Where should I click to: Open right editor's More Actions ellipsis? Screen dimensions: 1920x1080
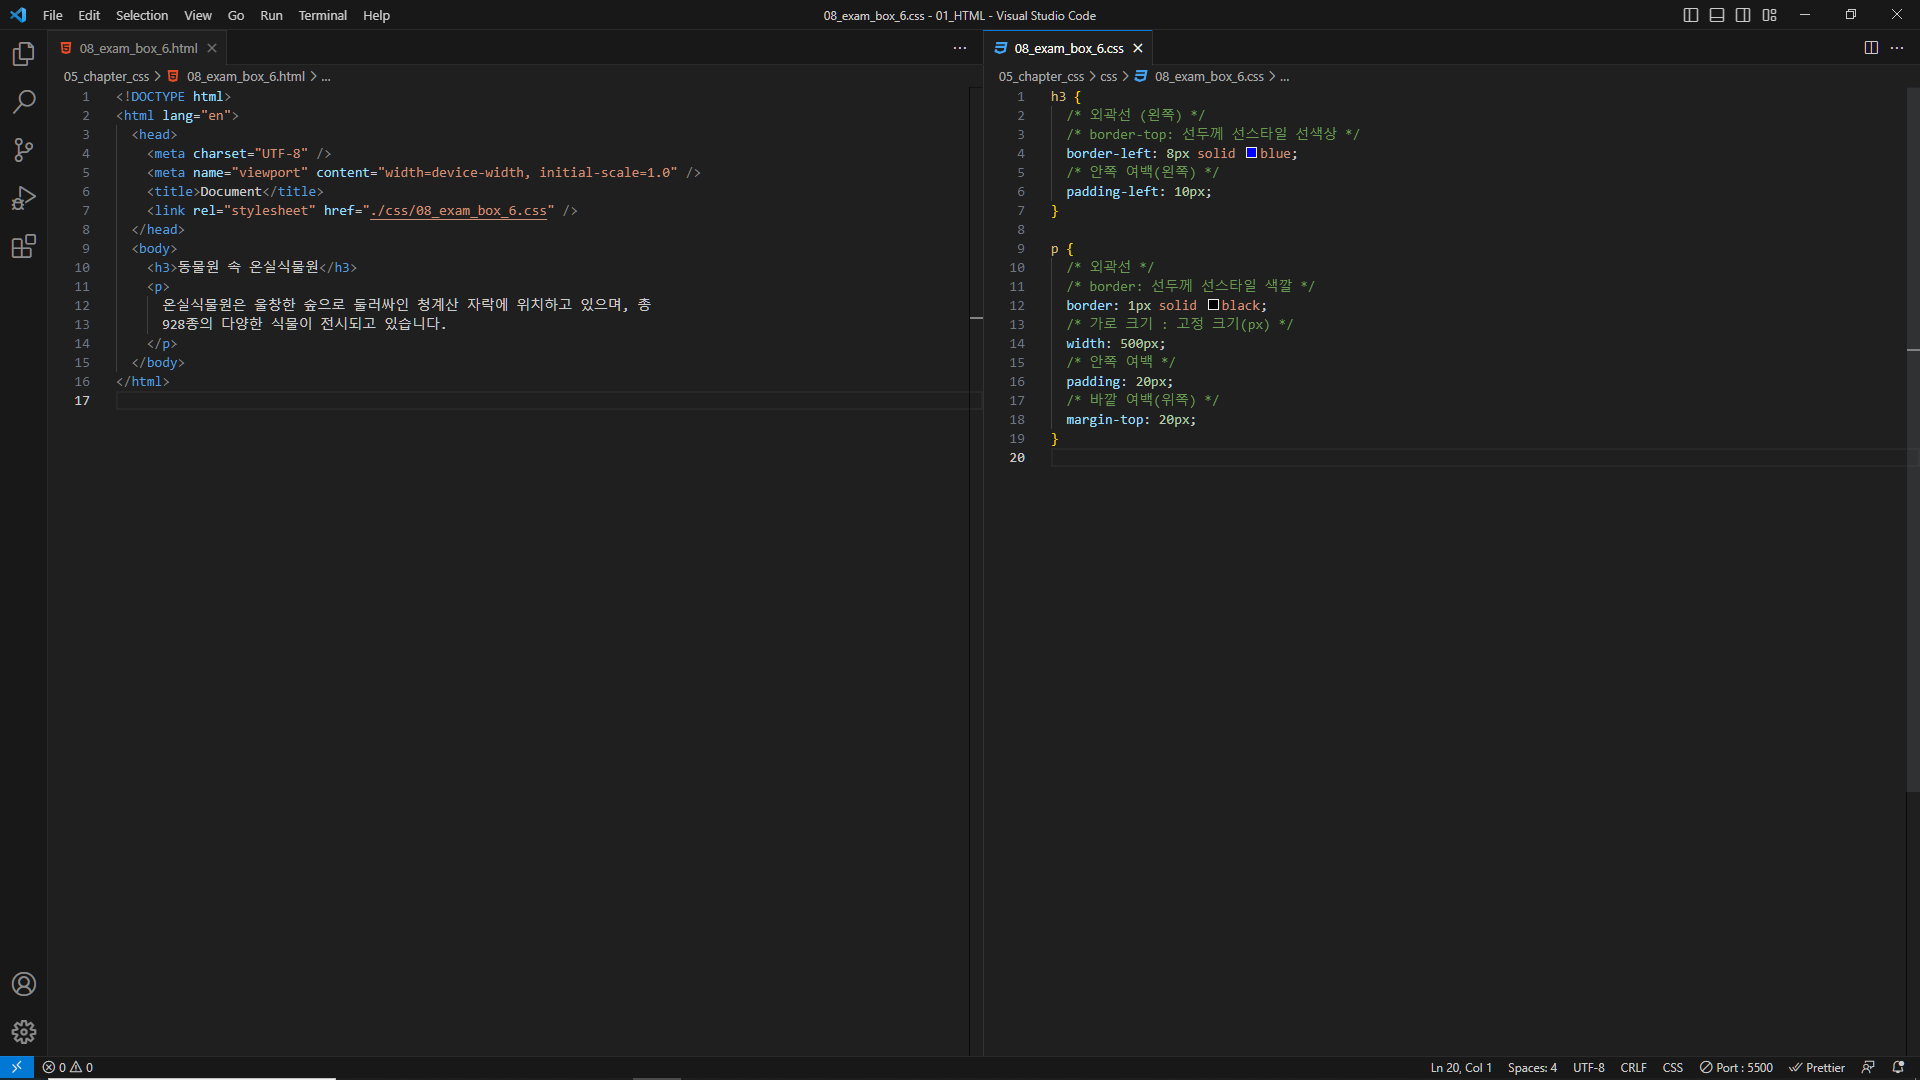point(1897,48)
